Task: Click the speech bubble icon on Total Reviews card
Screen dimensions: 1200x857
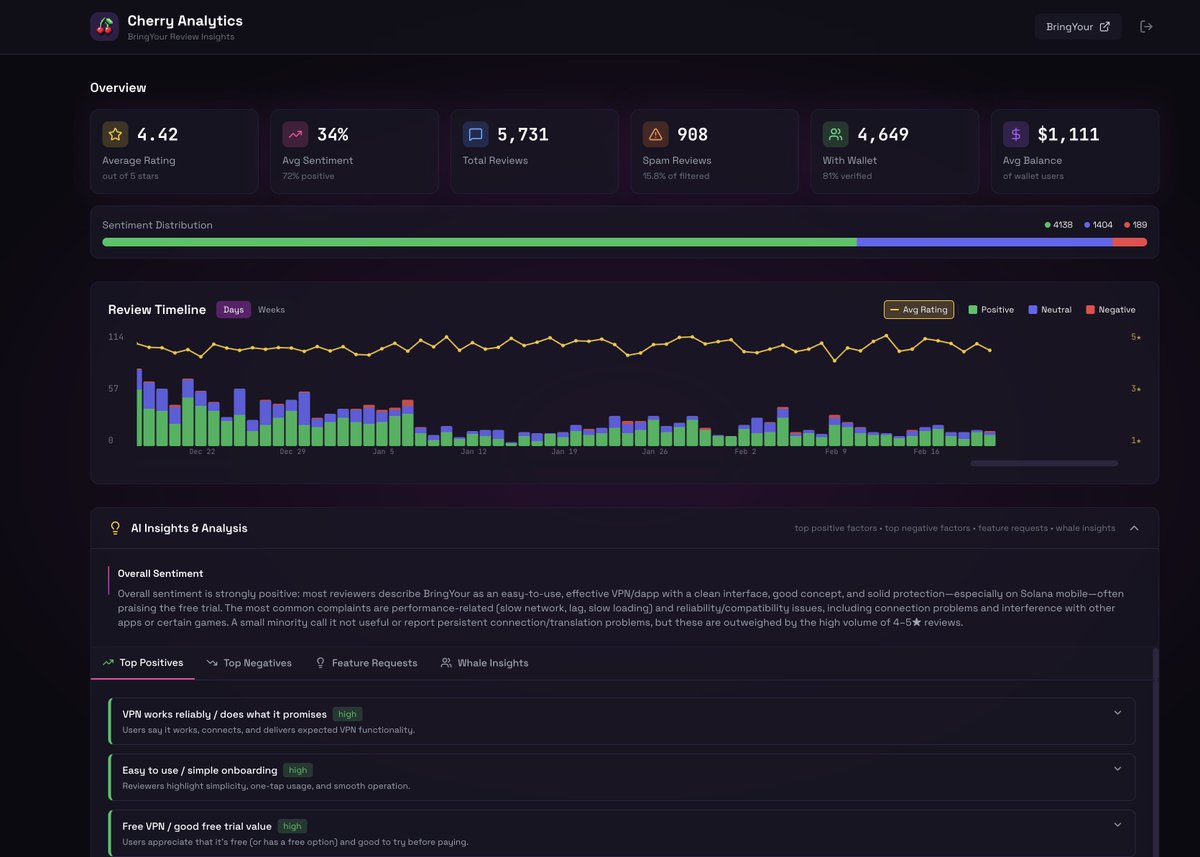Action: (x=474, y=133)
